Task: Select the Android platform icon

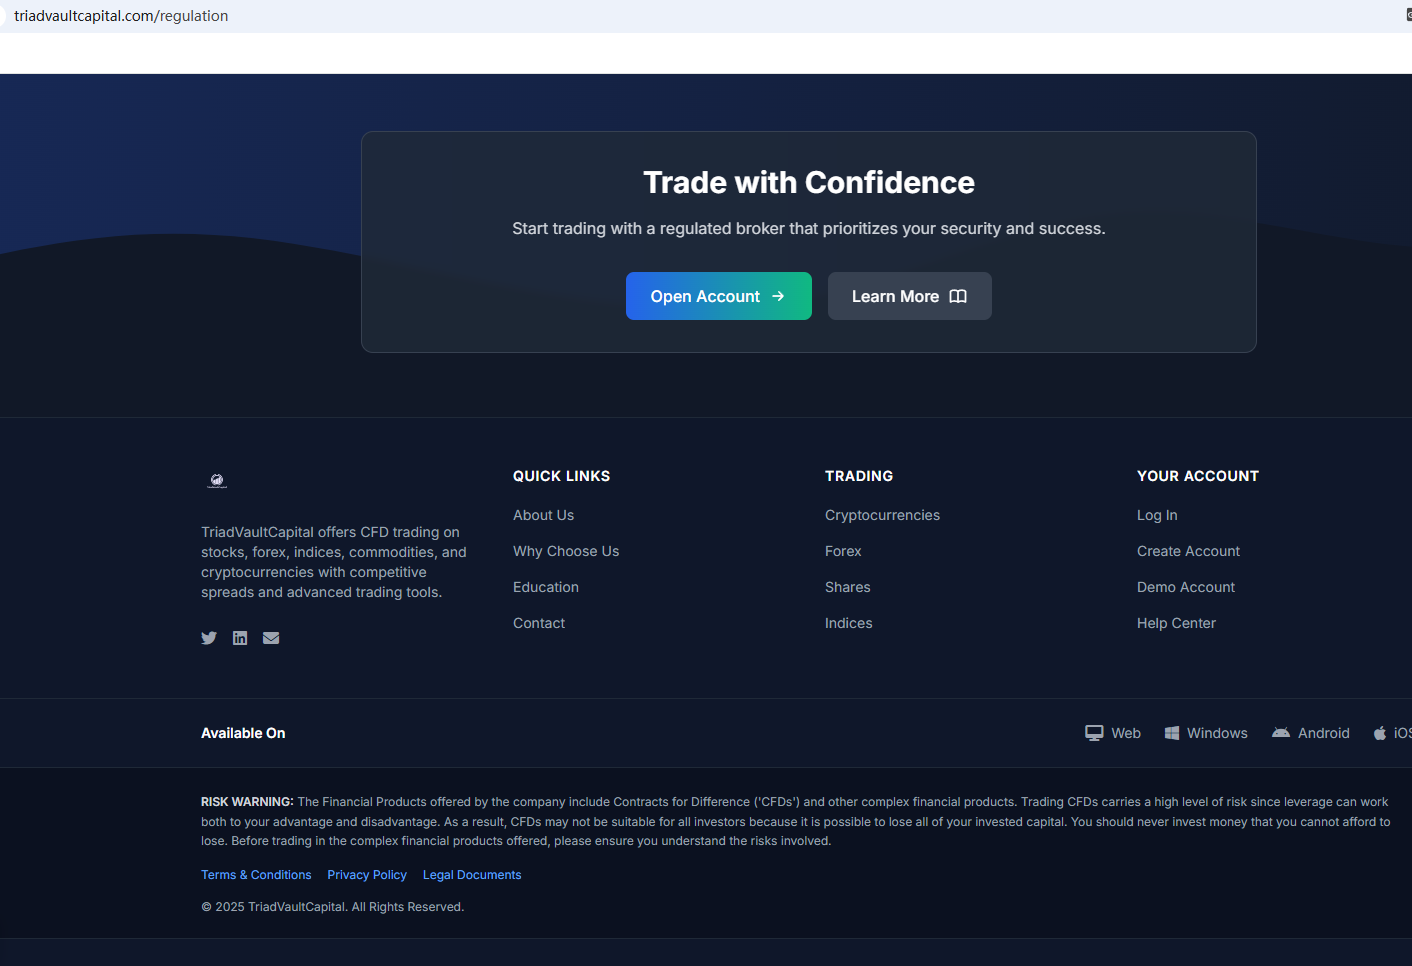Action: (1281, 733)
